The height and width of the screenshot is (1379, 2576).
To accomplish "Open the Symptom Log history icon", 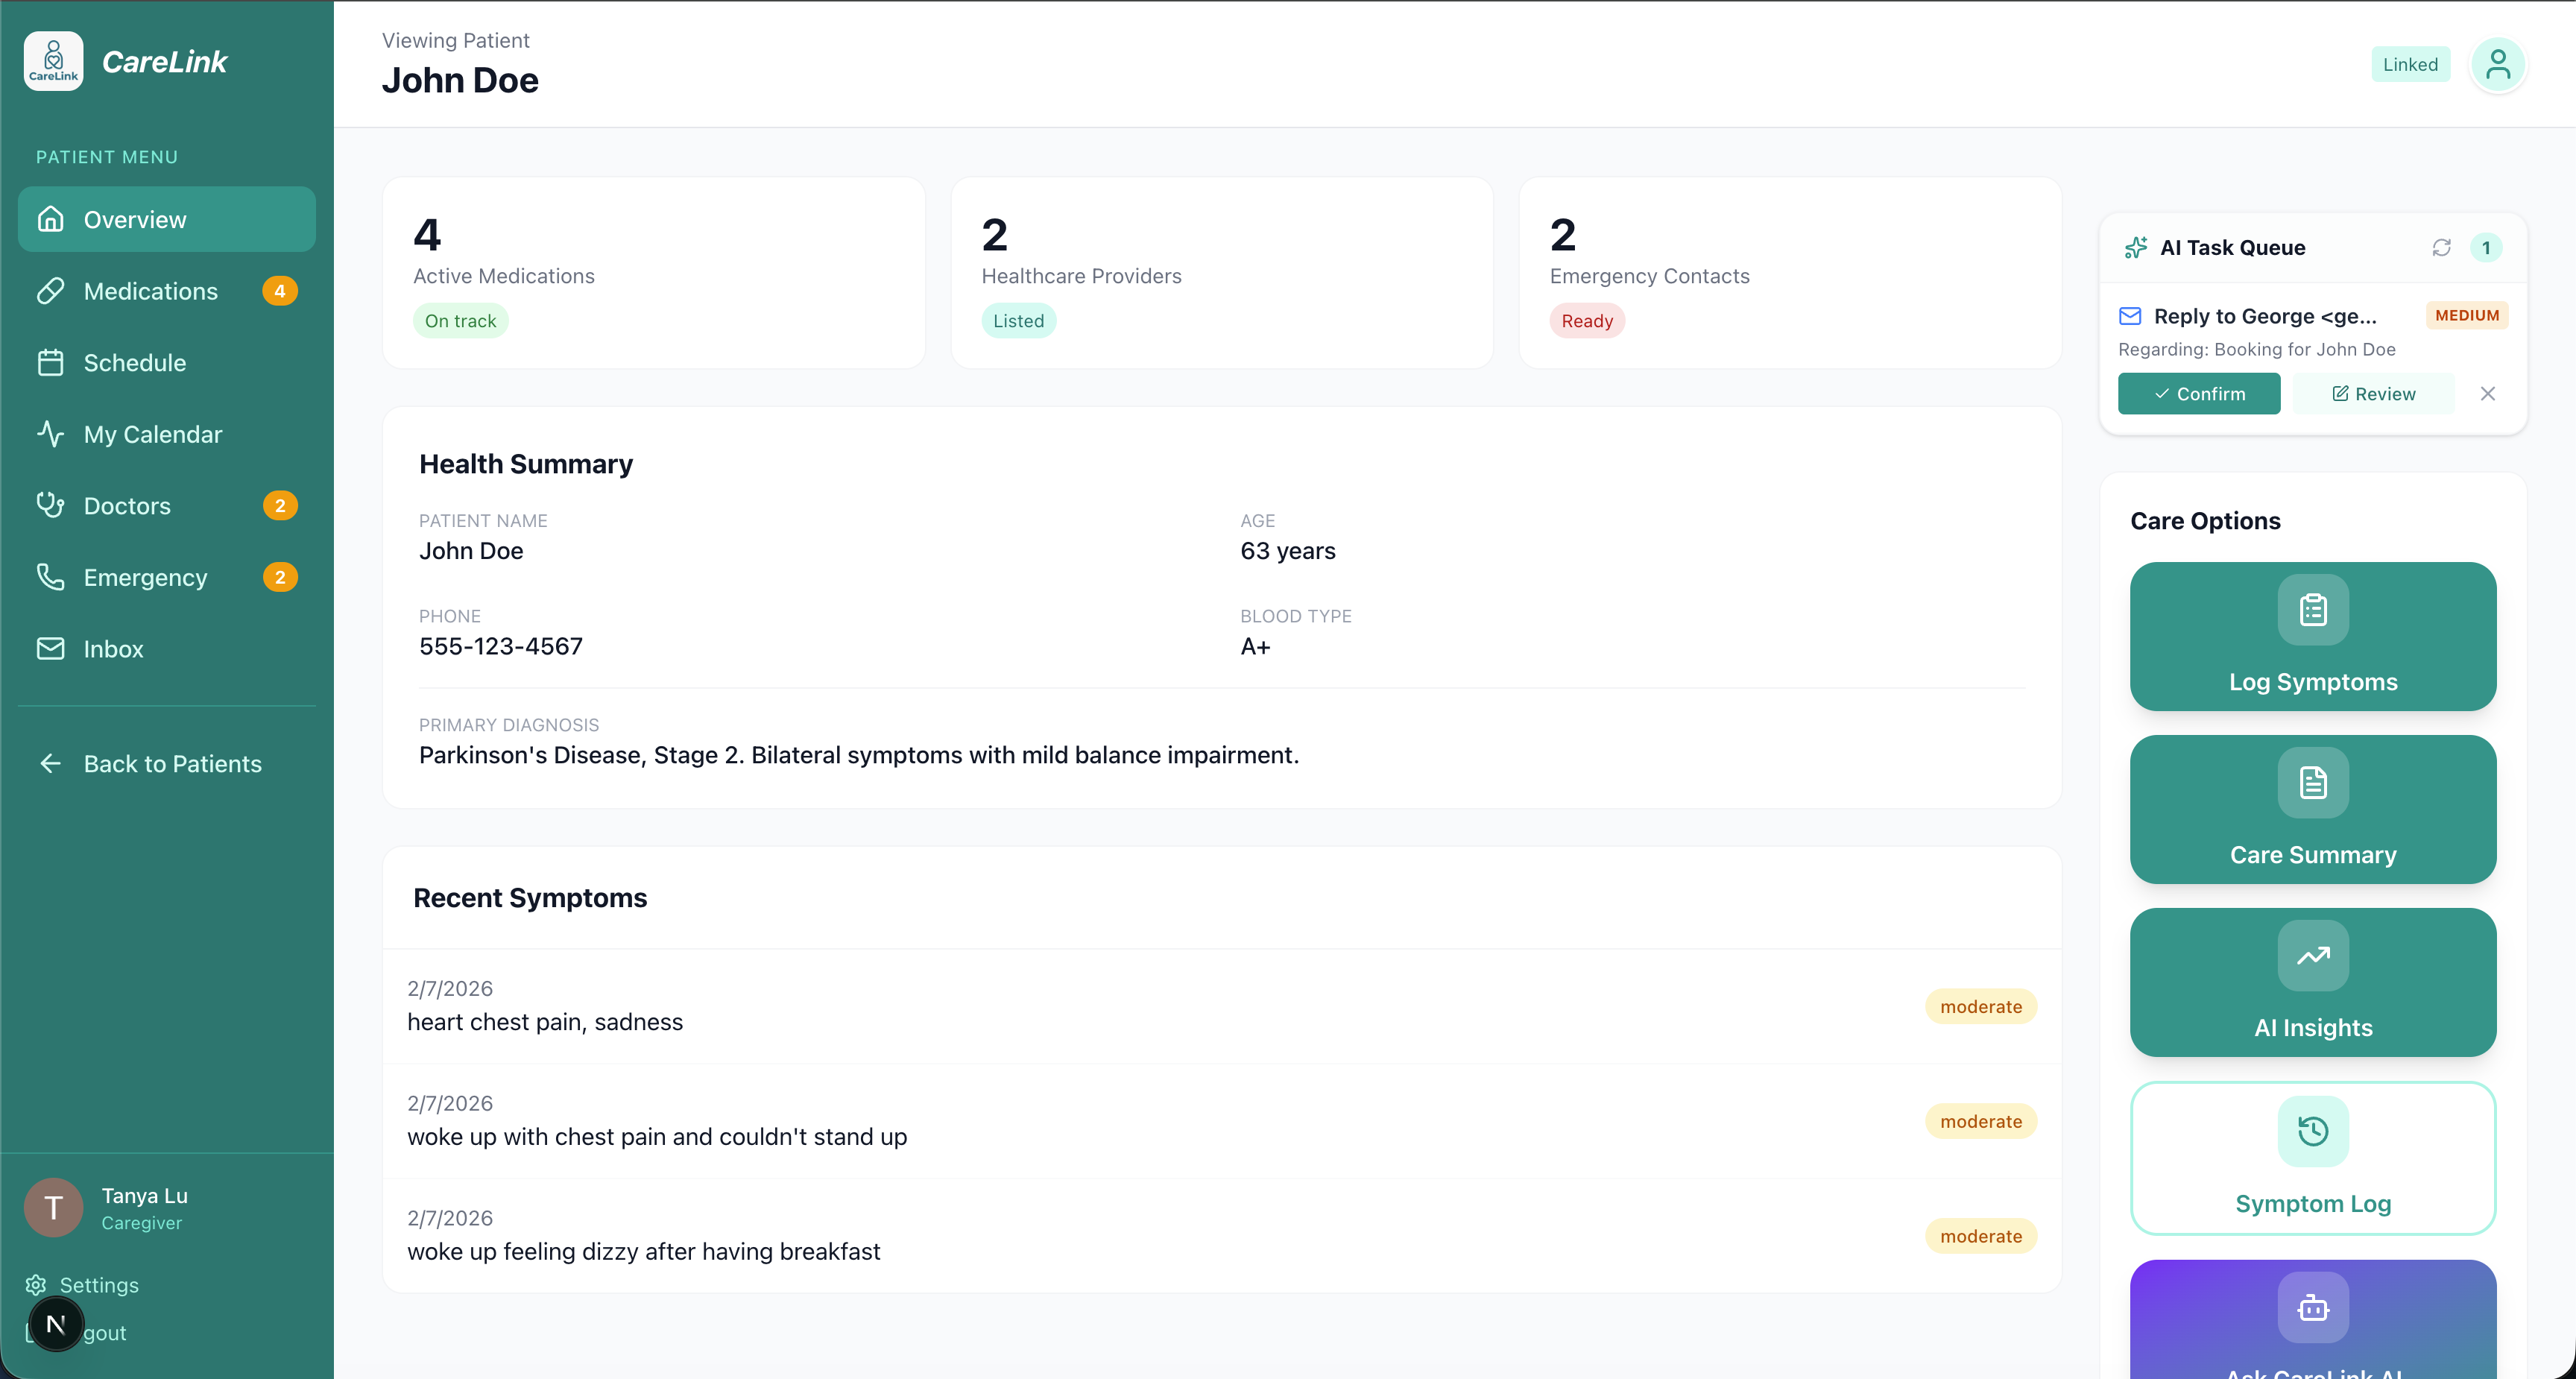I will tap(2312, 1131).
